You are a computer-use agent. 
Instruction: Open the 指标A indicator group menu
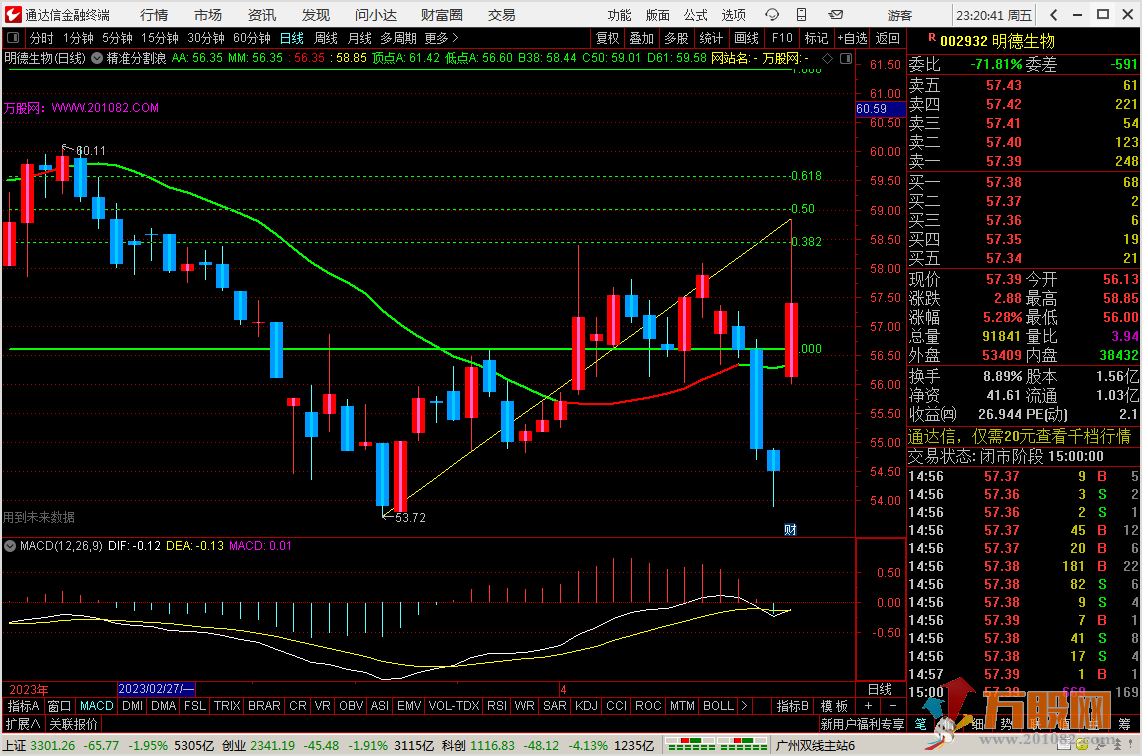23,706
